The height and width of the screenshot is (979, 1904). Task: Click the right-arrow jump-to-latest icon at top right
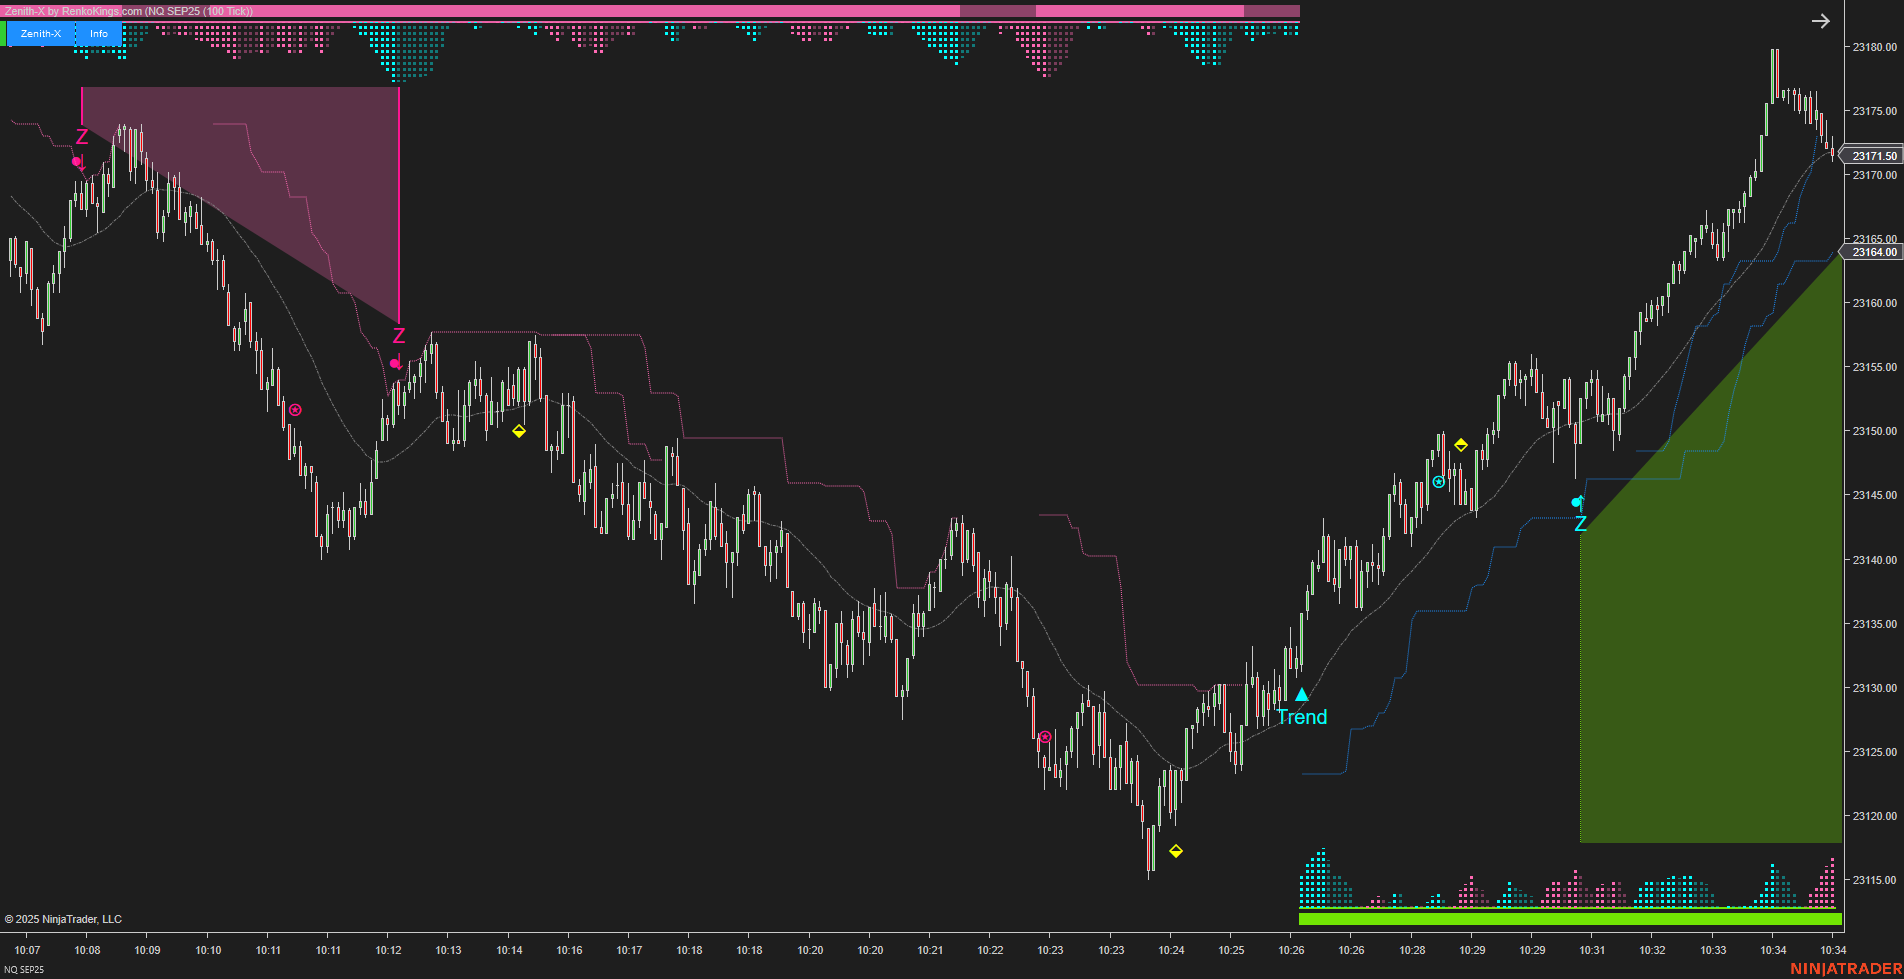(1821, 20)
